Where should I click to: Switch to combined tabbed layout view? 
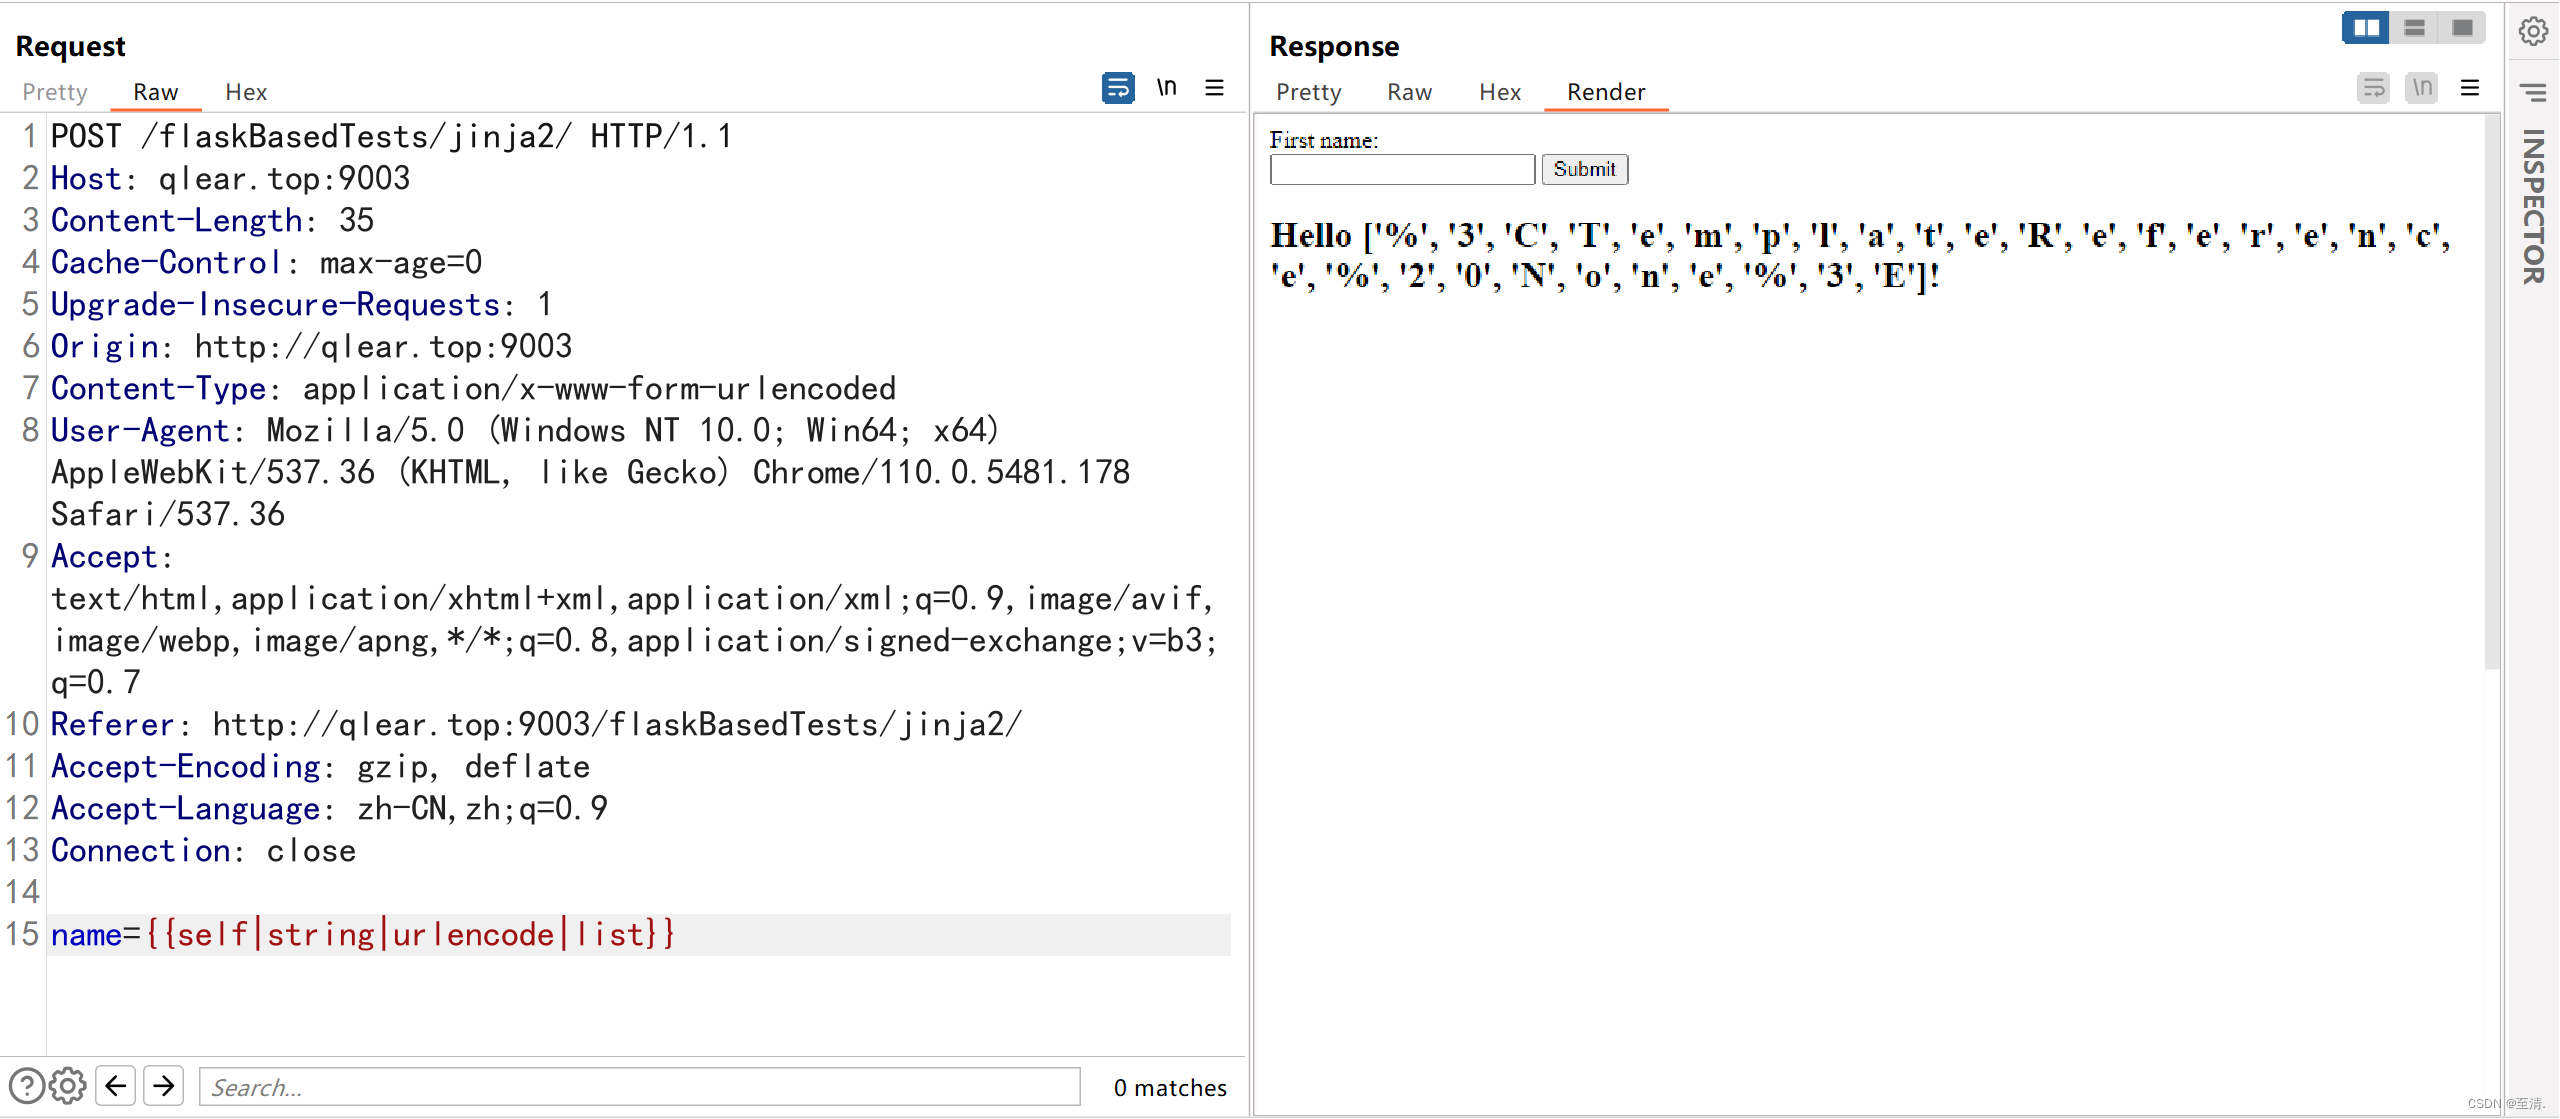[2462, 28]
